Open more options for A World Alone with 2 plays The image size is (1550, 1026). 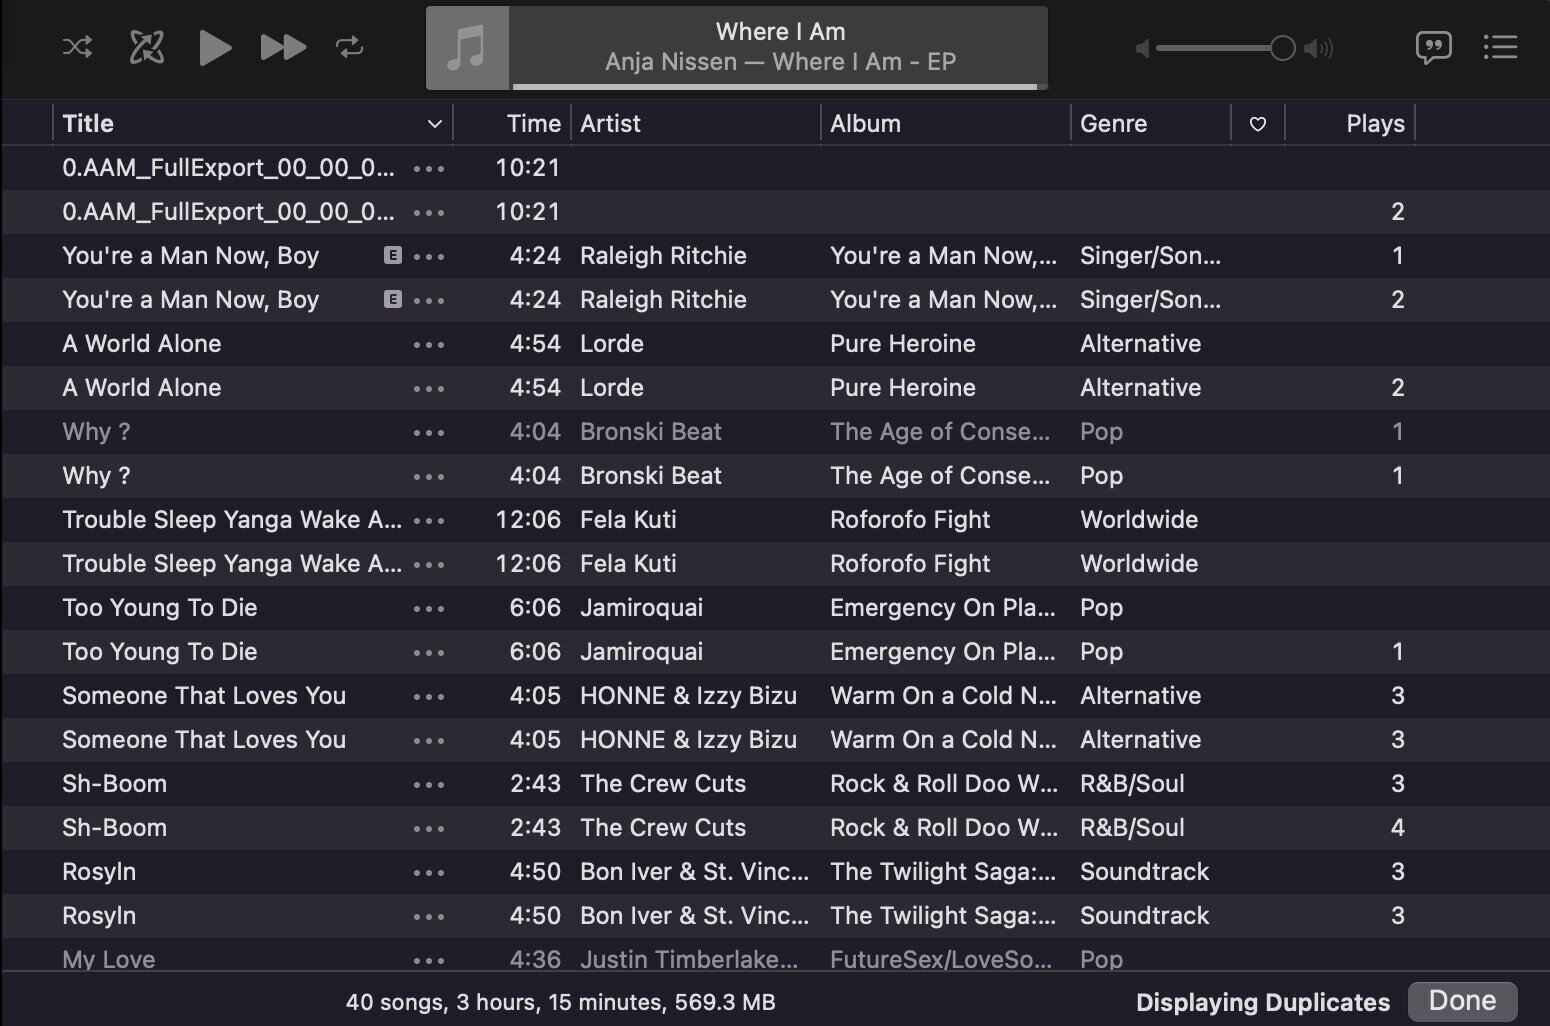click(429, 389)
